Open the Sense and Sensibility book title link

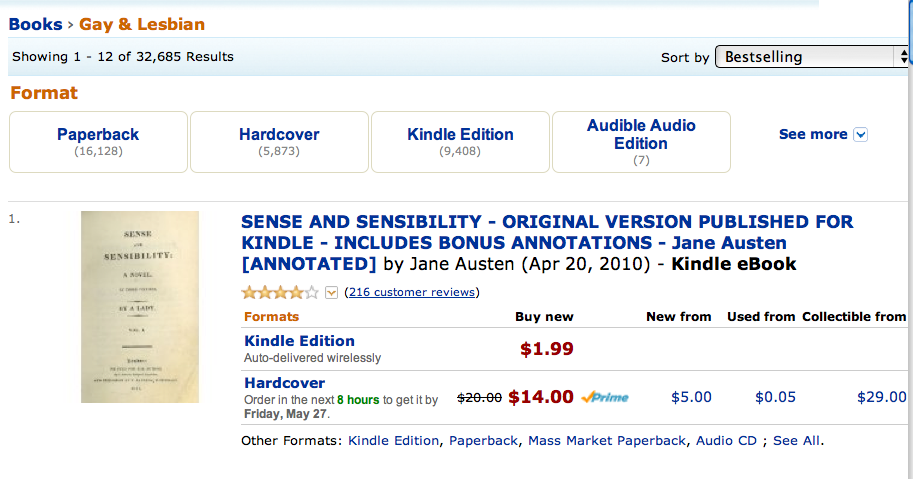coord(547,243)
